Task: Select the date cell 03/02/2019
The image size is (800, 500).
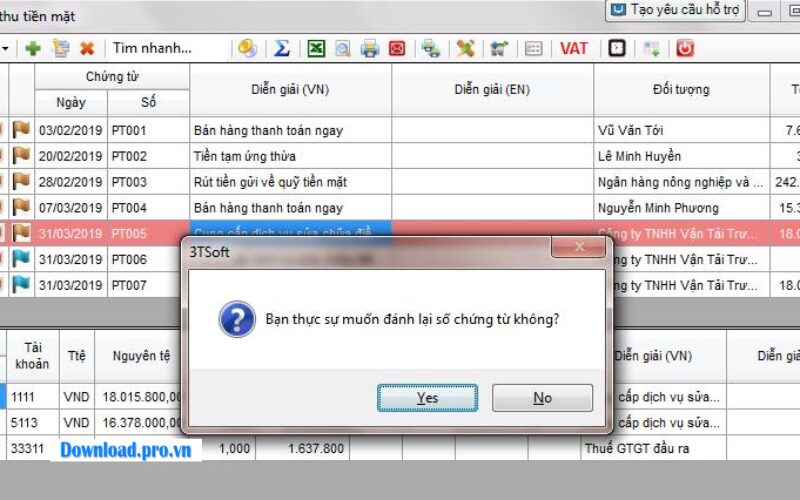Action: point(71,130)
